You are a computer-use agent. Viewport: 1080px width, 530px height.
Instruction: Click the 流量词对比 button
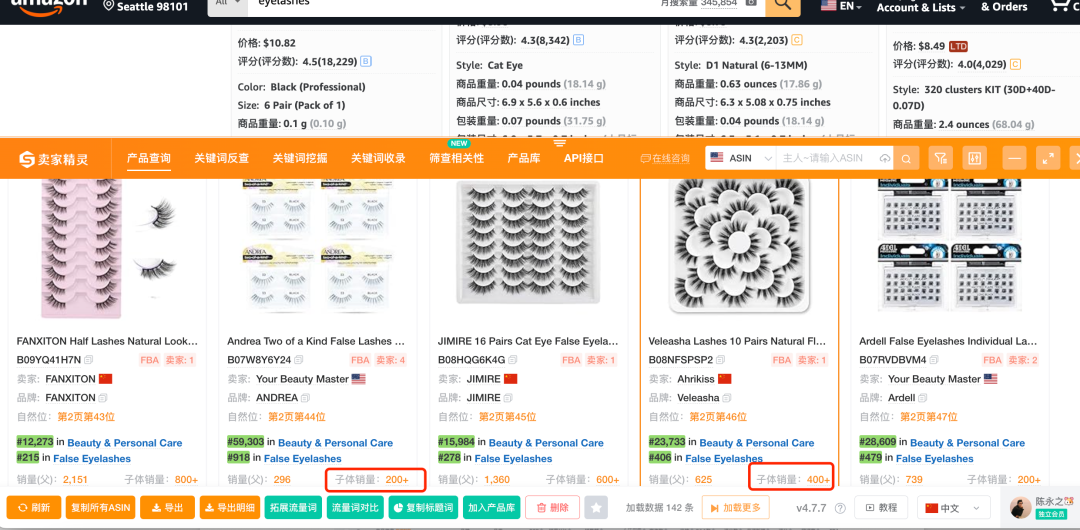pos(355,508)
